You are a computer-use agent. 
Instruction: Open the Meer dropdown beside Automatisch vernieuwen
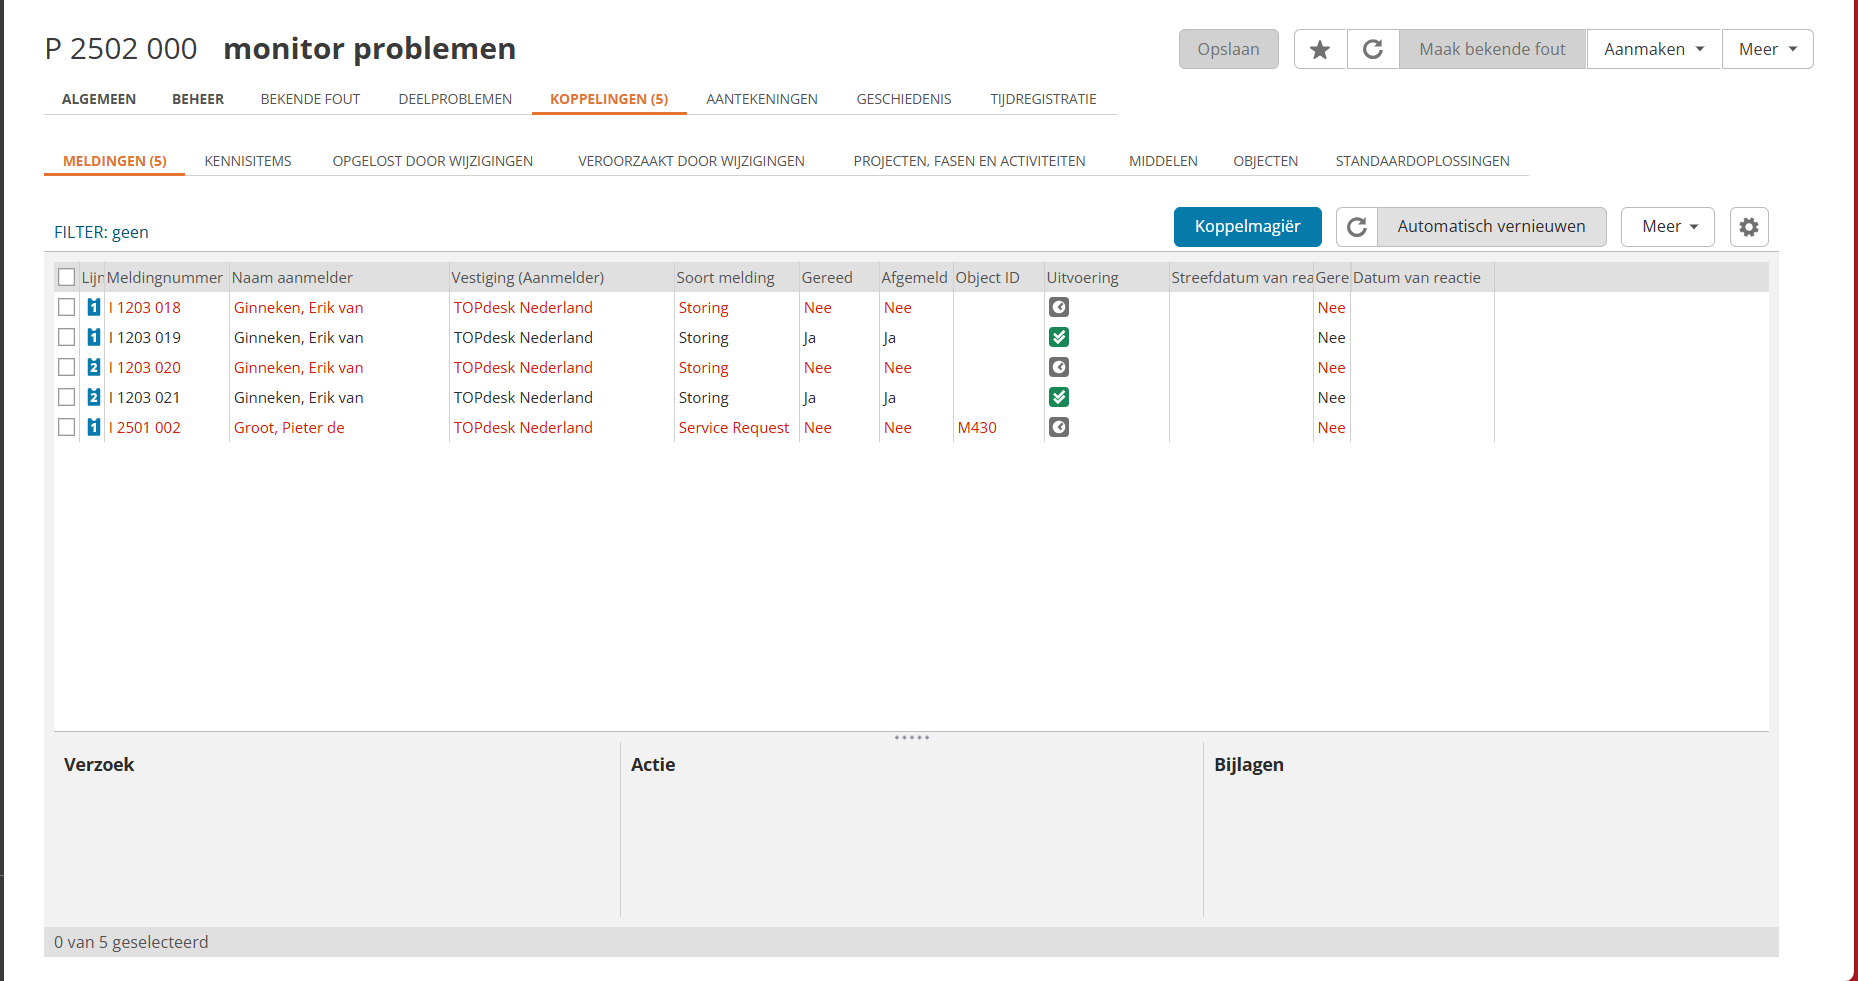pyautogui.click(x=1668, y=227)
